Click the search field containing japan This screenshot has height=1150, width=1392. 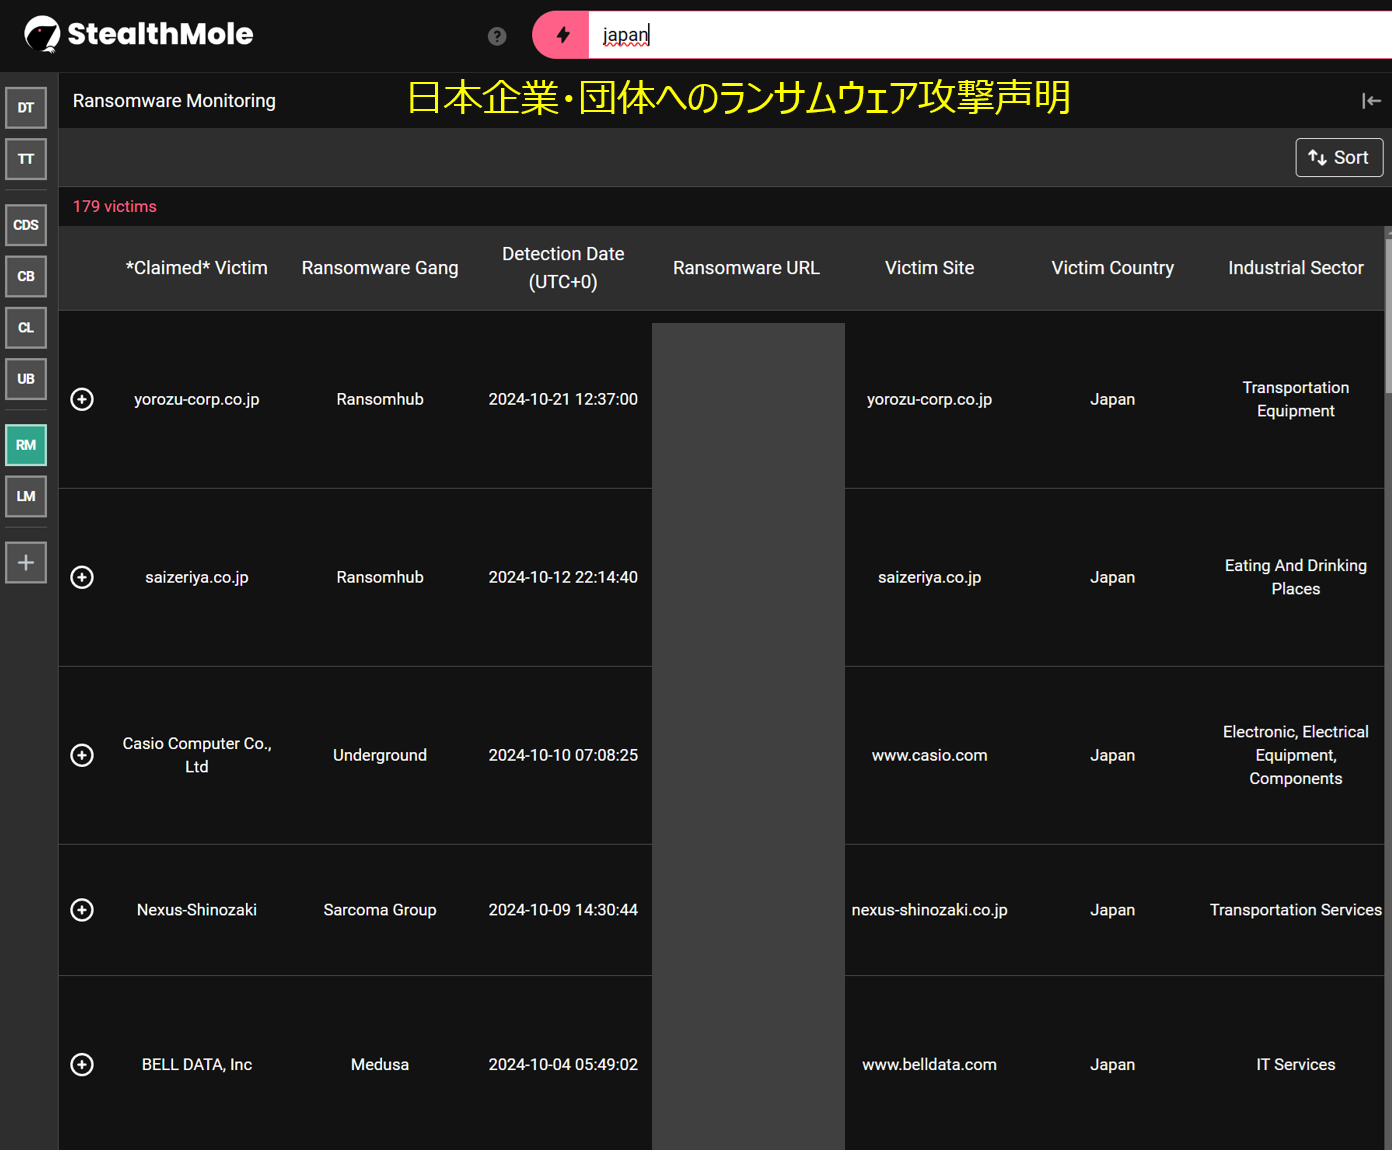point(990,35)
